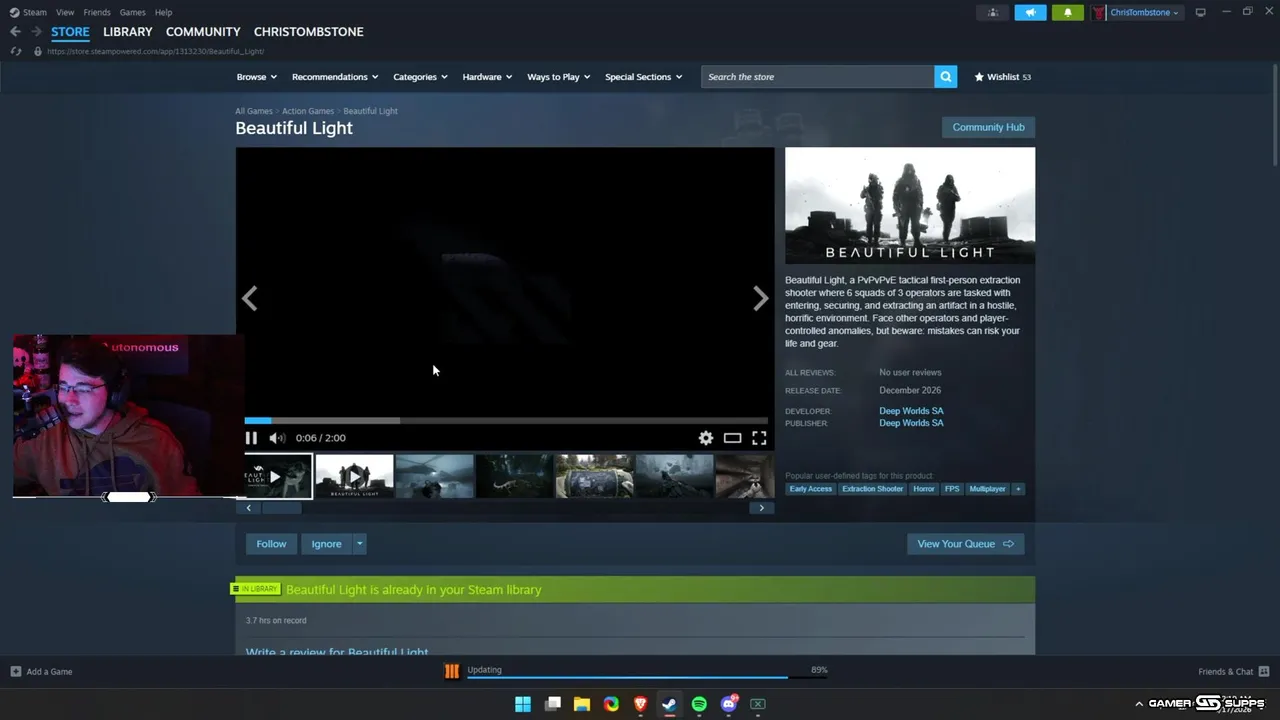The width and height of the screenshot is (1280, 720).
Task: Open Friends & Chat
Action: 1233,672
